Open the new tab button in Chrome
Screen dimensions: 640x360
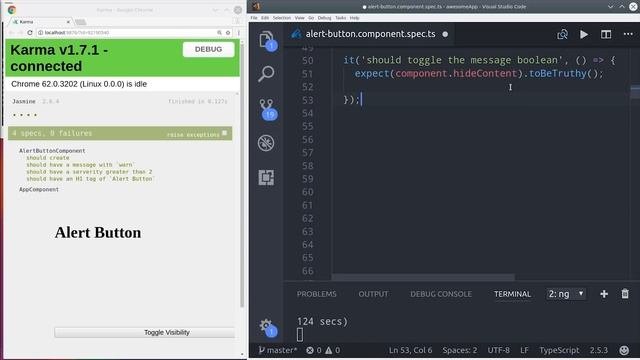point(80,22)
